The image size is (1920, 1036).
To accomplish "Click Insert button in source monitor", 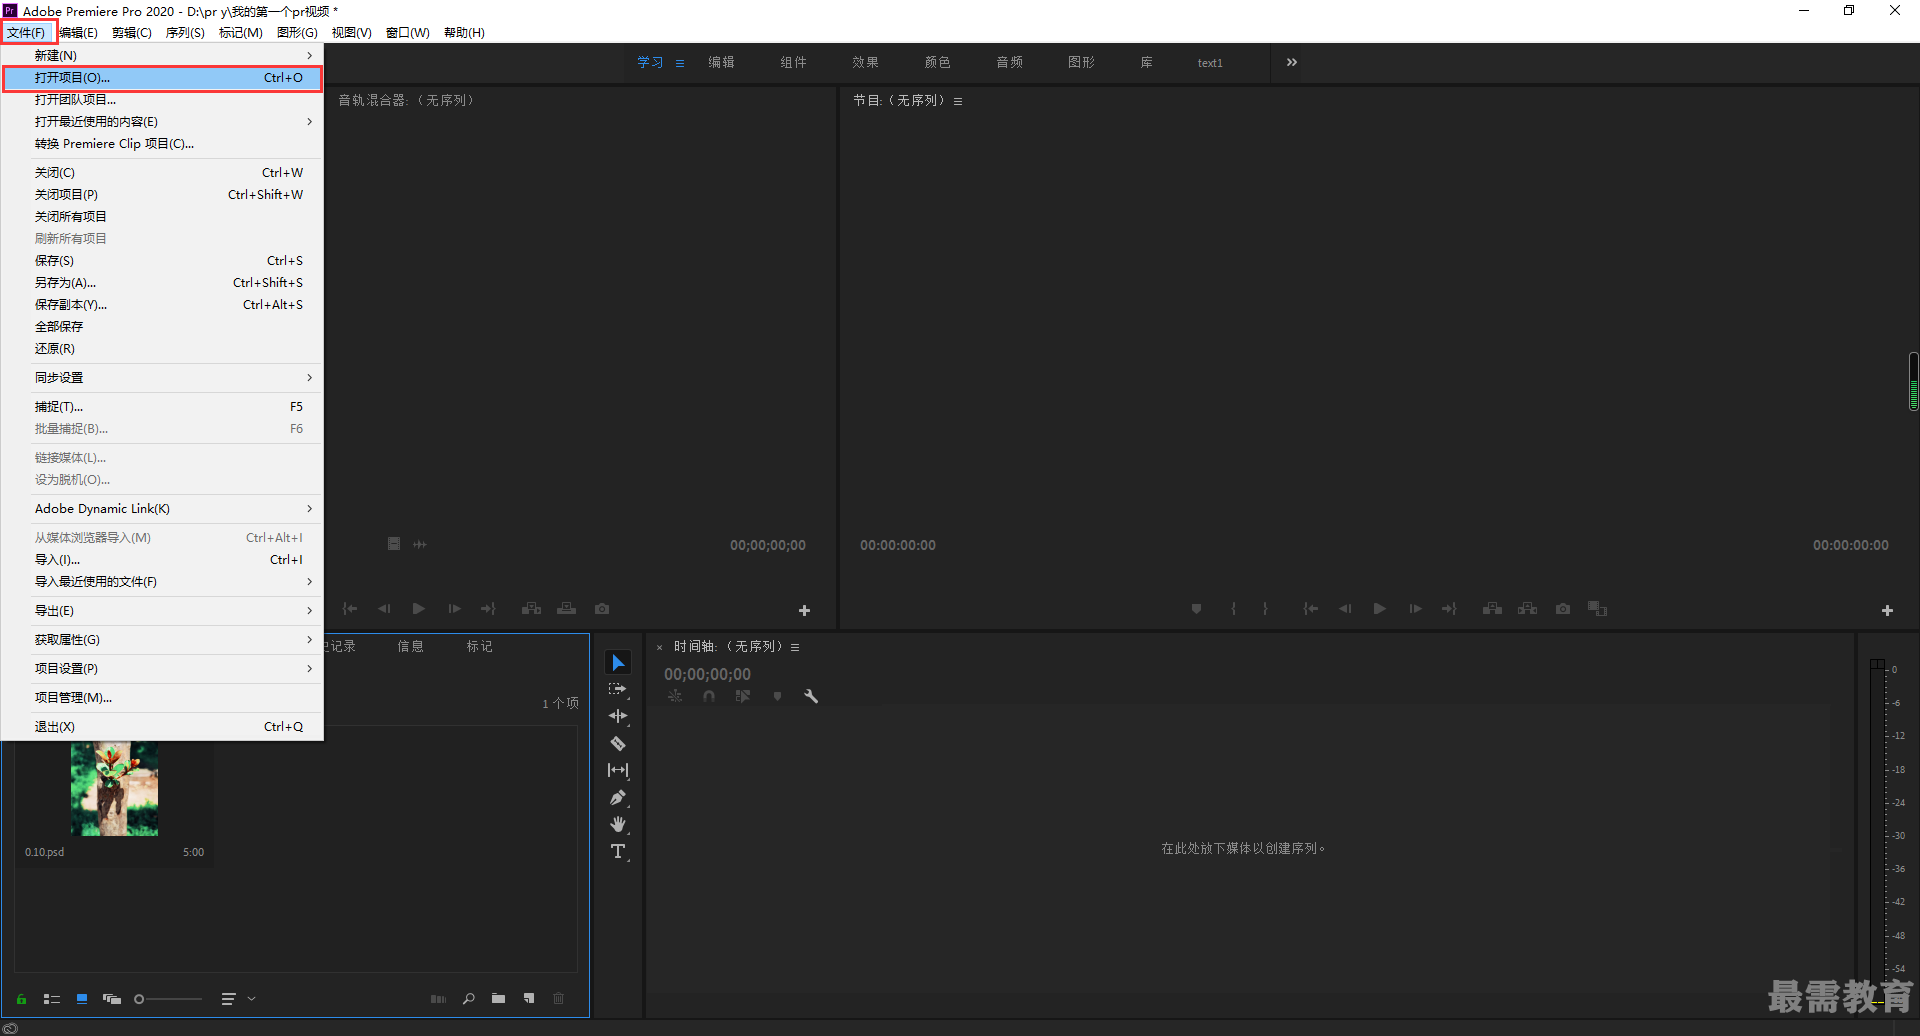I will coord(531,608).
